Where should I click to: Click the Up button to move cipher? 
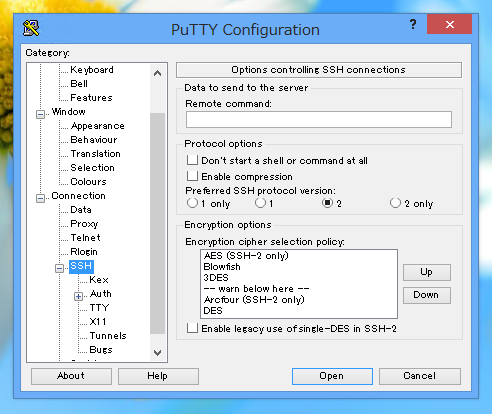tap(427, 272)
